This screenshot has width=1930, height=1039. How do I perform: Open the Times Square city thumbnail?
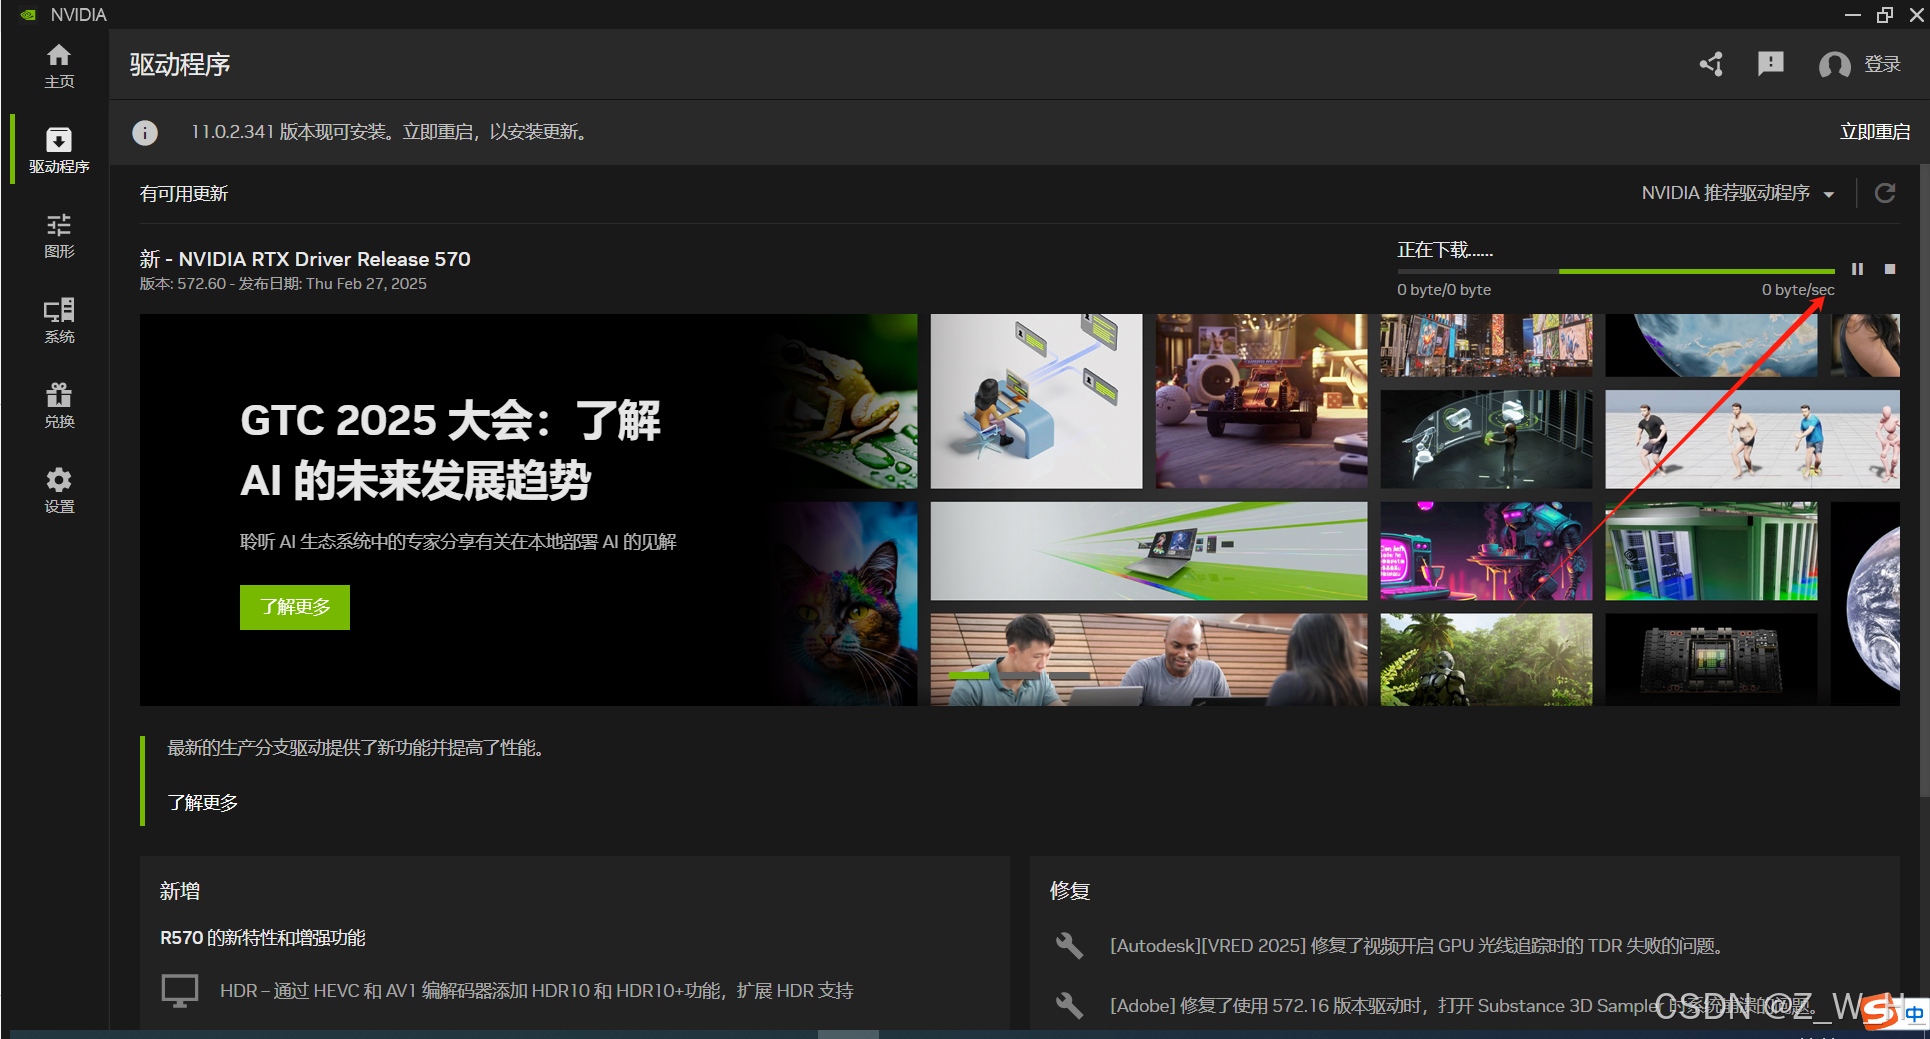(1486, 345)
